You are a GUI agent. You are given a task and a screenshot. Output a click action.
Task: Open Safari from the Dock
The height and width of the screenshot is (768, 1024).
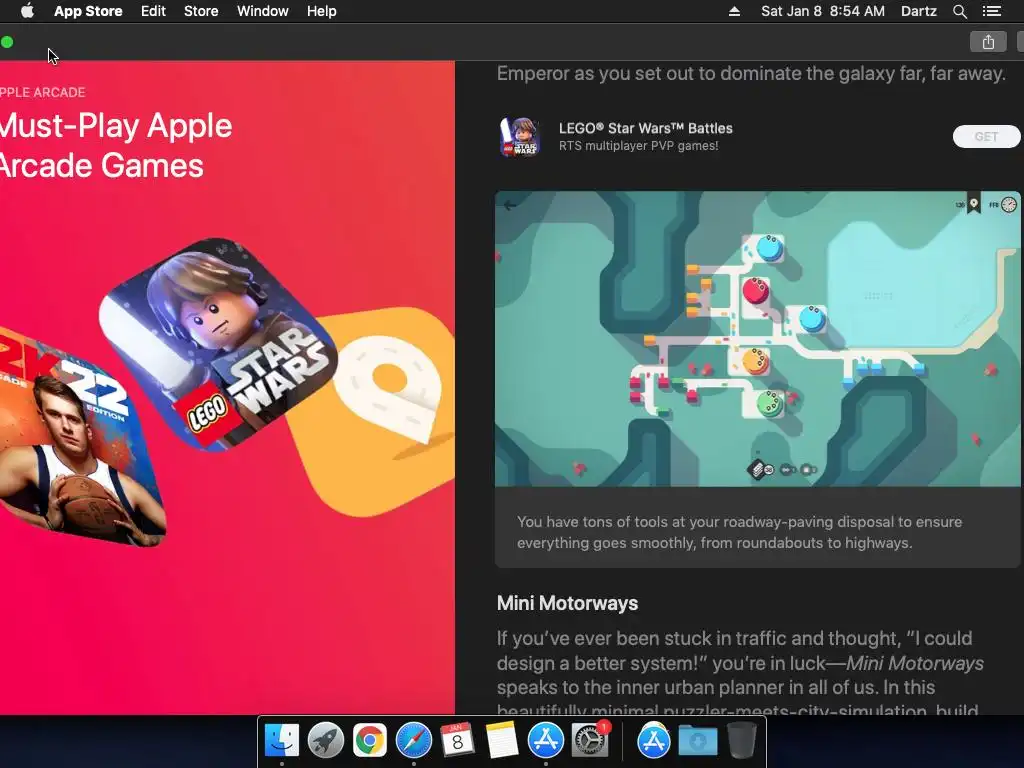[x=413, y=740]
